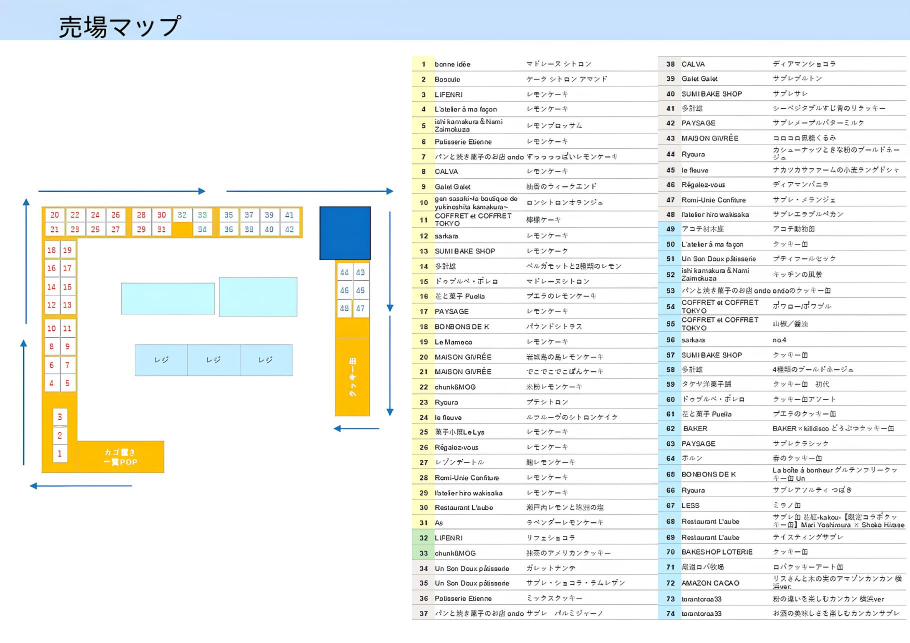Click Restaurant L'aube in row 30
Image resolution: width=910 pixels, height=643 pixels.
tap(464, 508)
